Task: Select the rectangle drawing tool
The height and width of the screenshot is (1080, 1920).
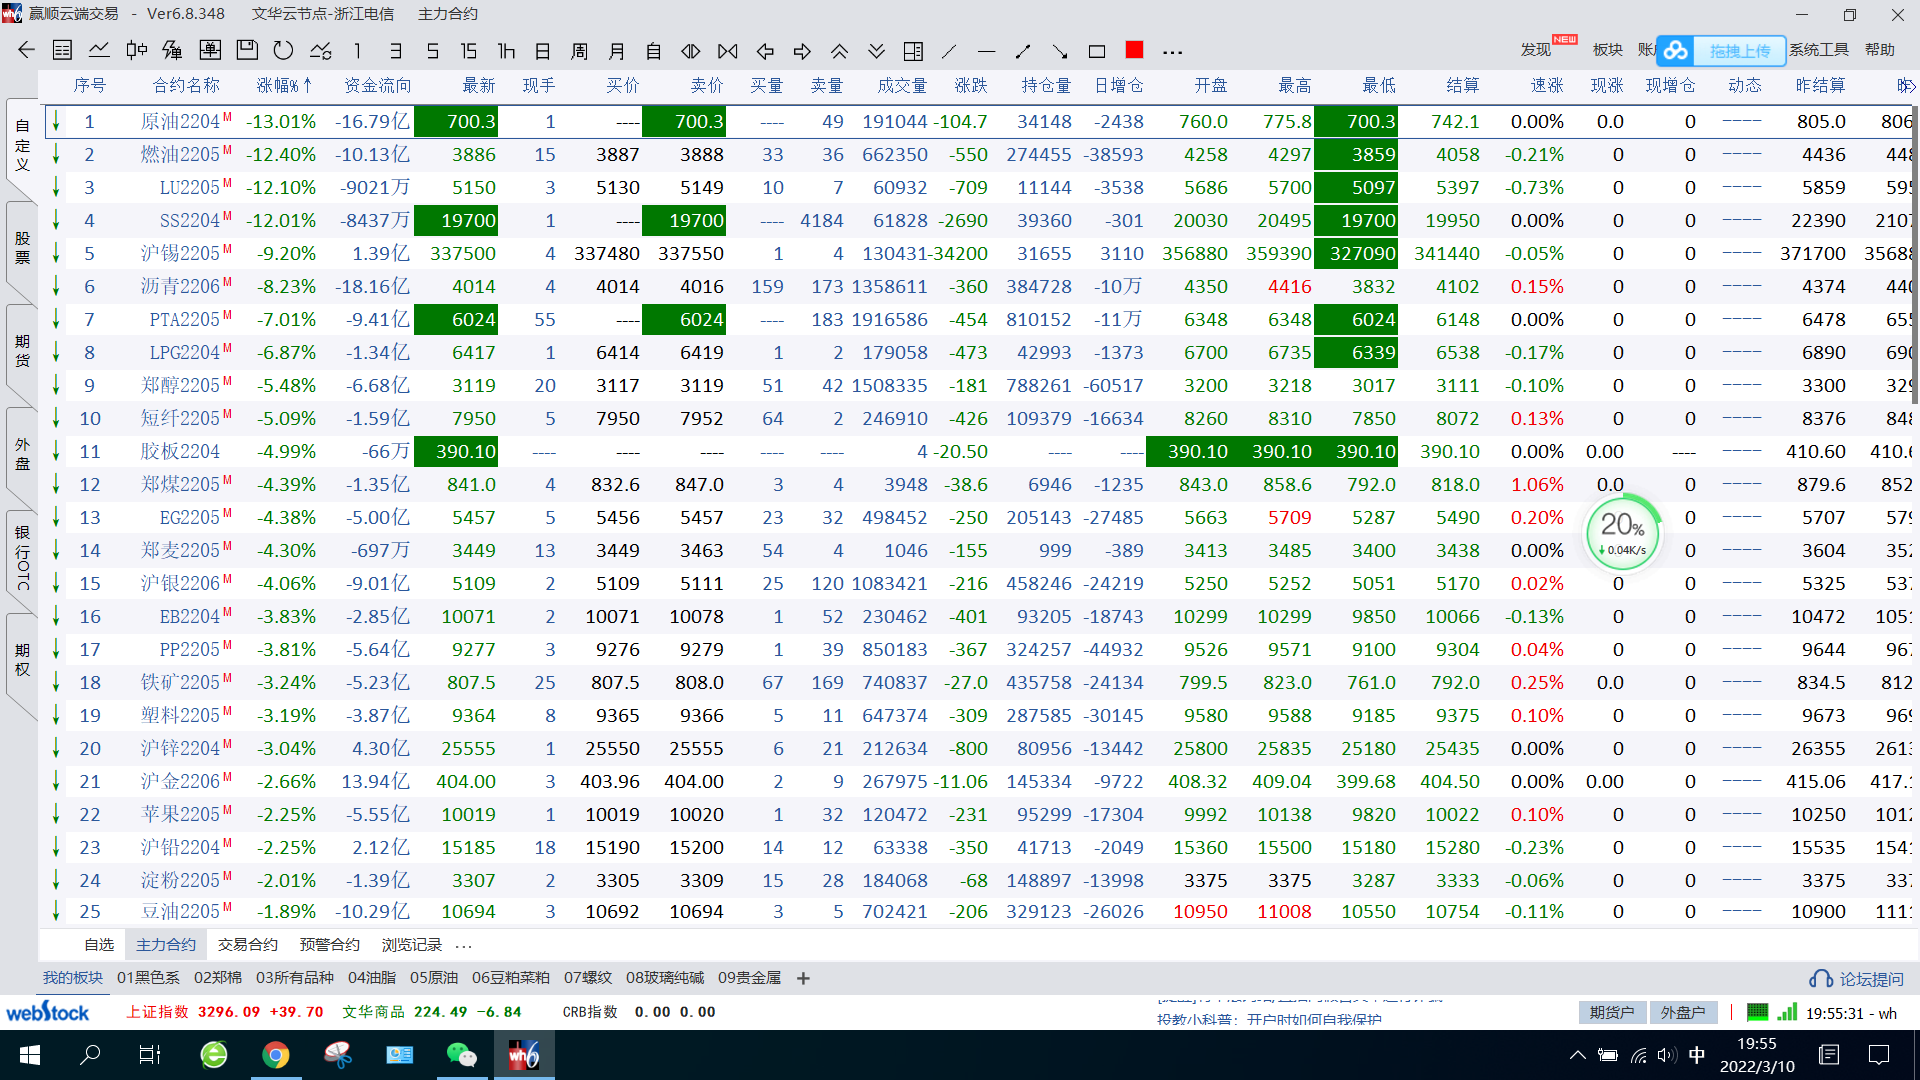Action: (1097, 50)
